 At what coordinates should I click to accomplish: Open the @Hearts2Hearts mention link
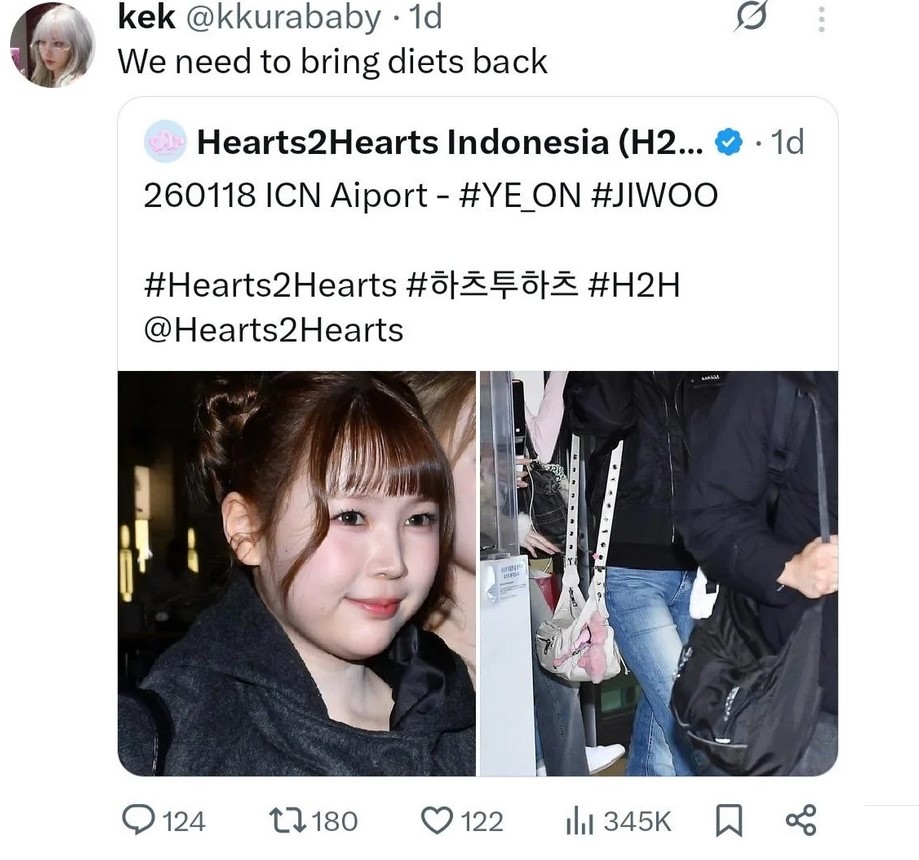pos(274,330)
